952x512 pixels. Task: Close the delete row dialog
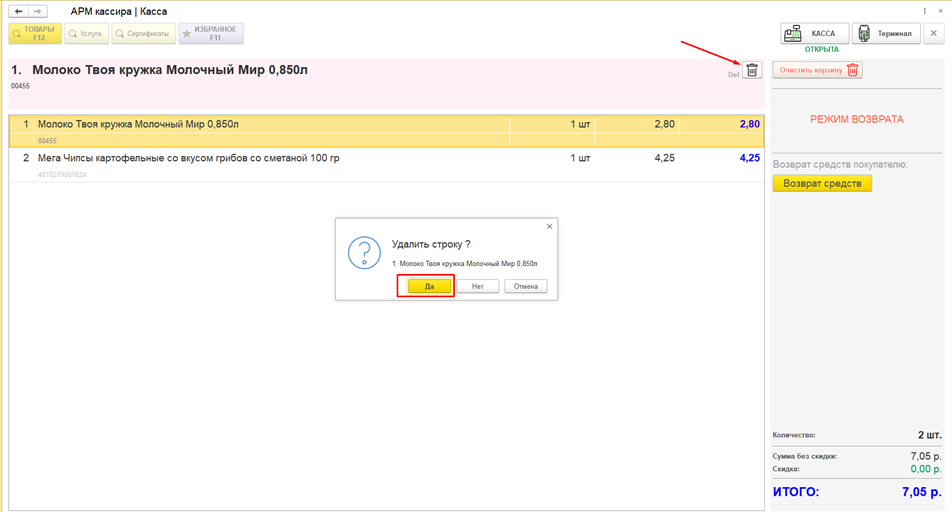549,227
